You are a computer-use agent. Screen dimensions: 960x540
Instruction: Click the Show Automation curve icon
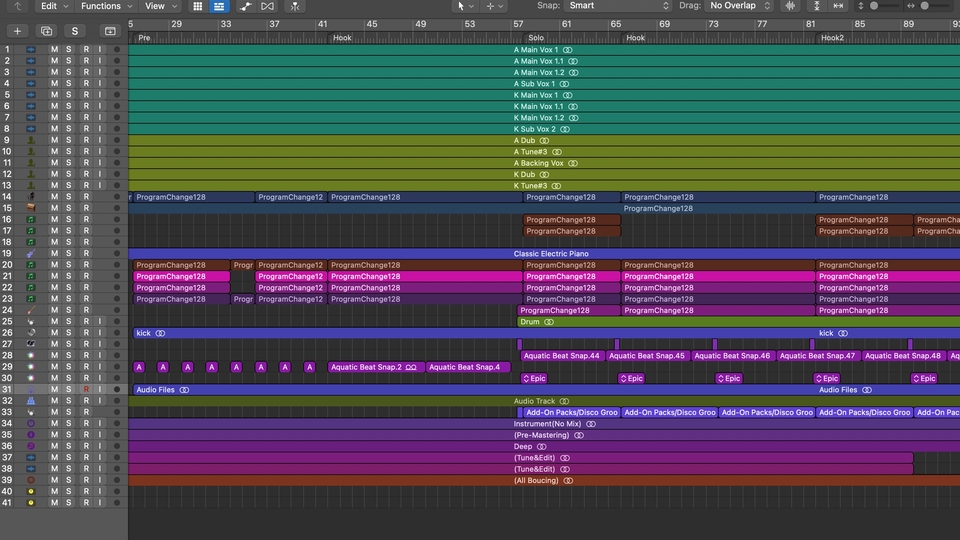point(246,6)
